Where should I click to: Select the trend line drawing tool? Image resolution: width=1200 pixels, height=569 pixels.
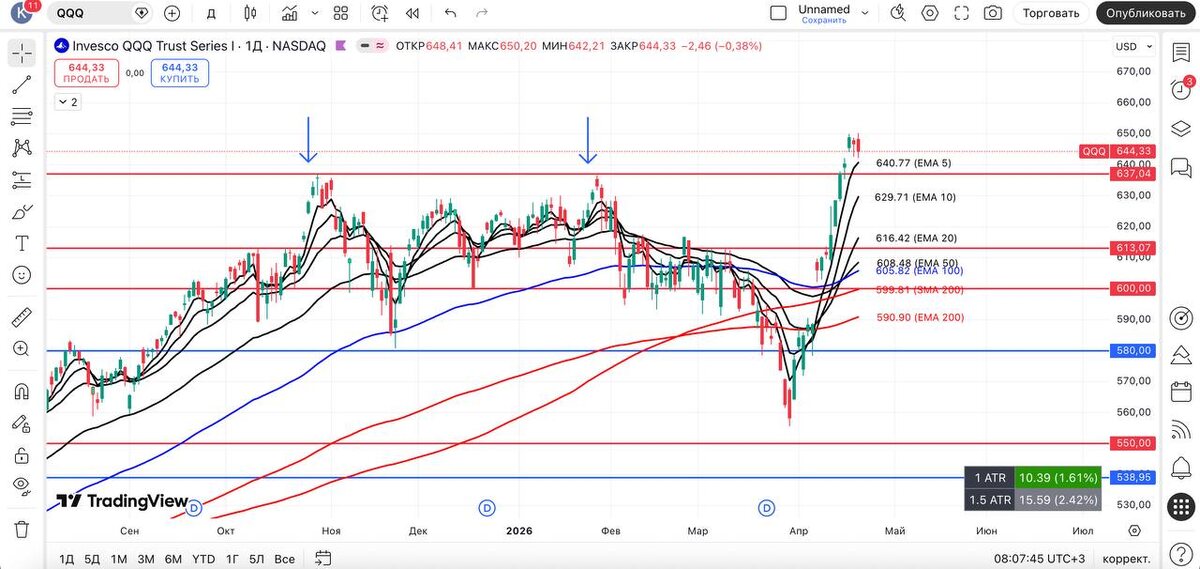click(x=21, y=85)
